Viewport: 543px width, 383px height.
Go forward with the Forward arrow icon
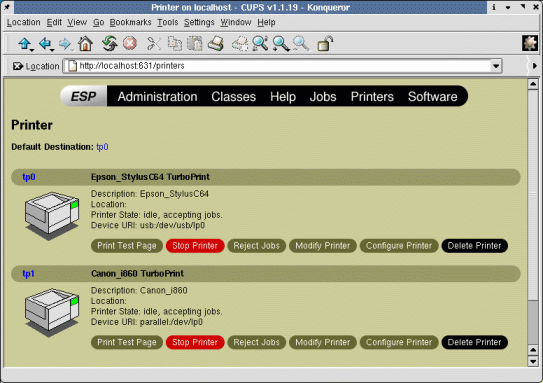(x=64, y=44)
